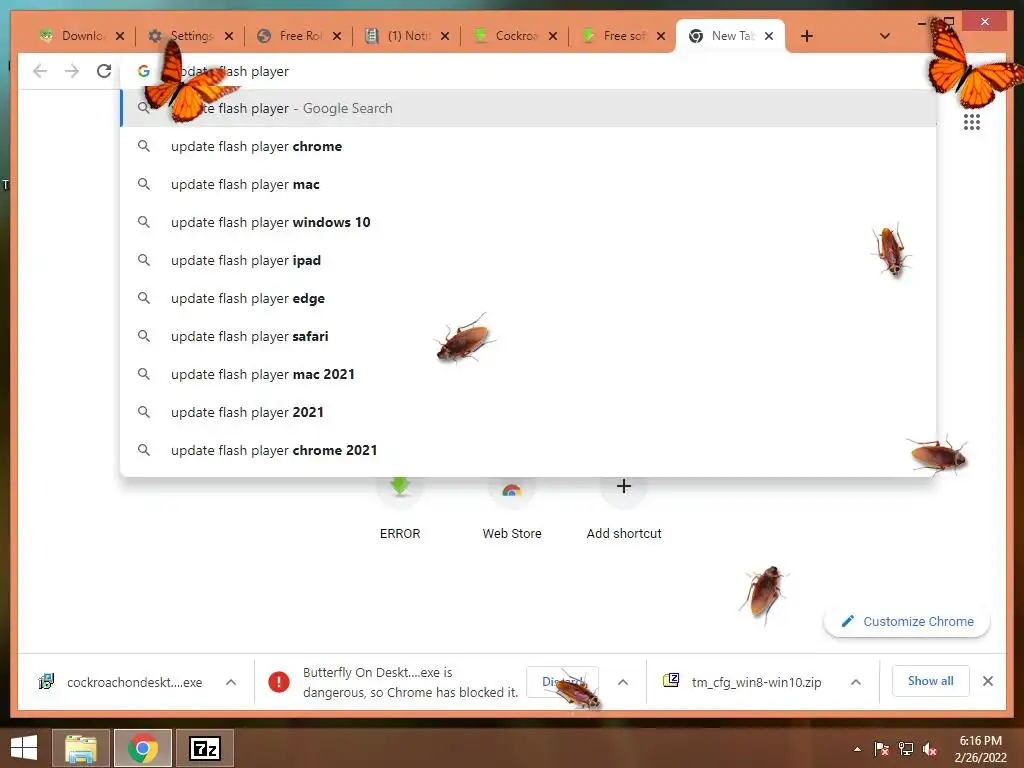Close the New Tab tab
Screen dimensions: 1024x768
[x=769, y=36]
